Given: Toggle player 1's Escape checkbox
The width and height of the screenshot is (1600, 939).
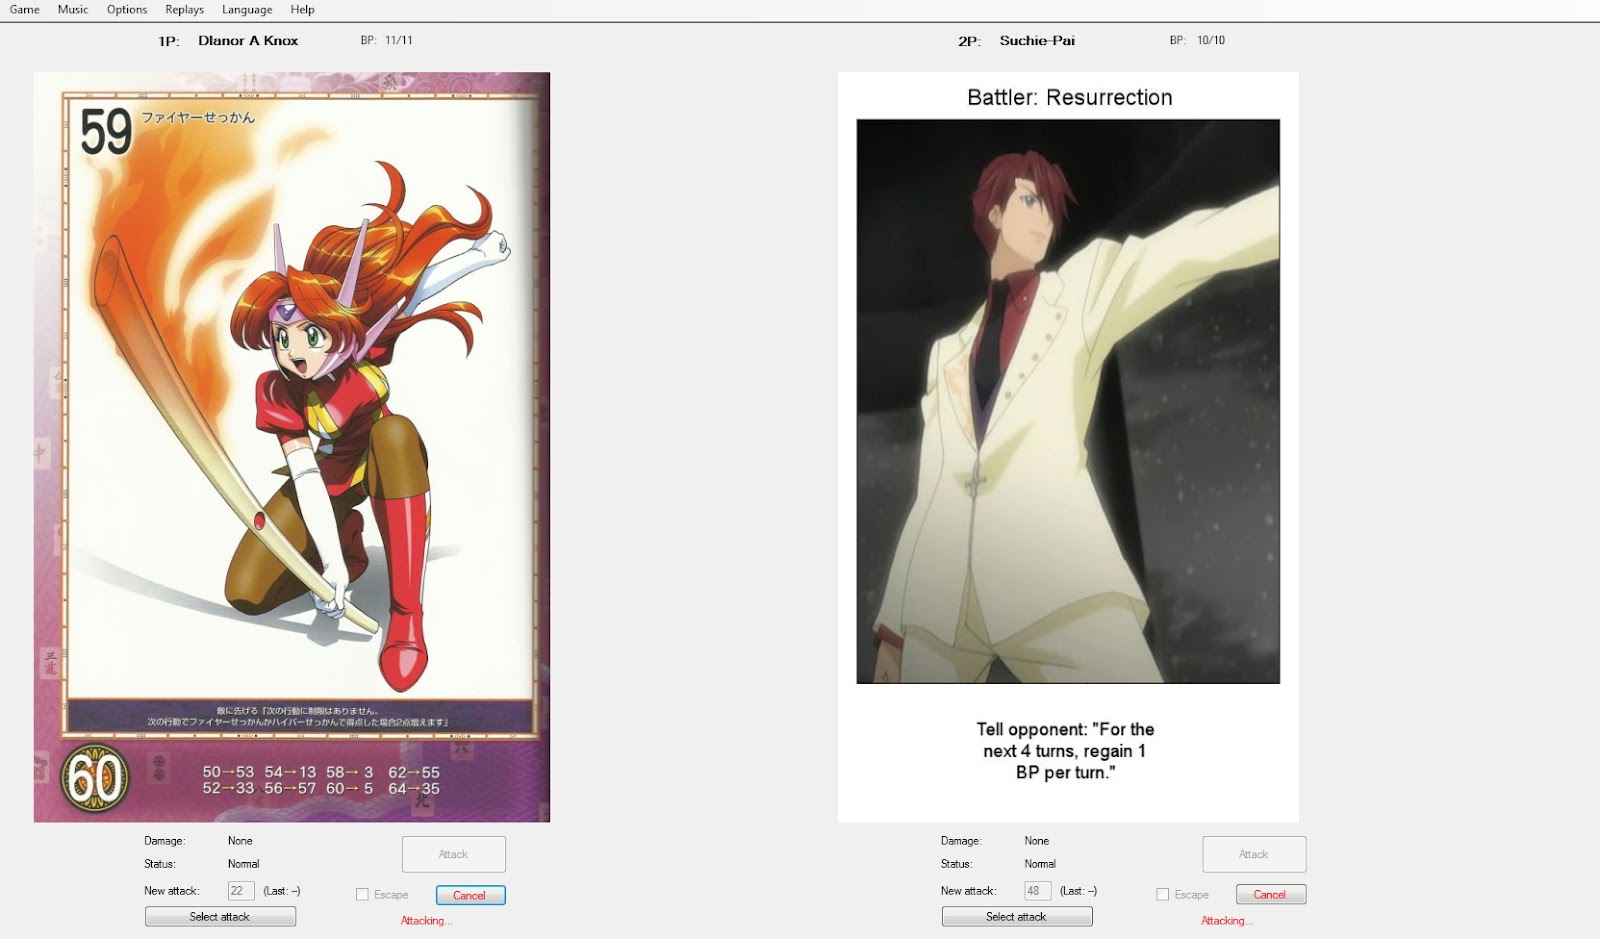Looking at the screenshot, I should [x=362, y=895].
